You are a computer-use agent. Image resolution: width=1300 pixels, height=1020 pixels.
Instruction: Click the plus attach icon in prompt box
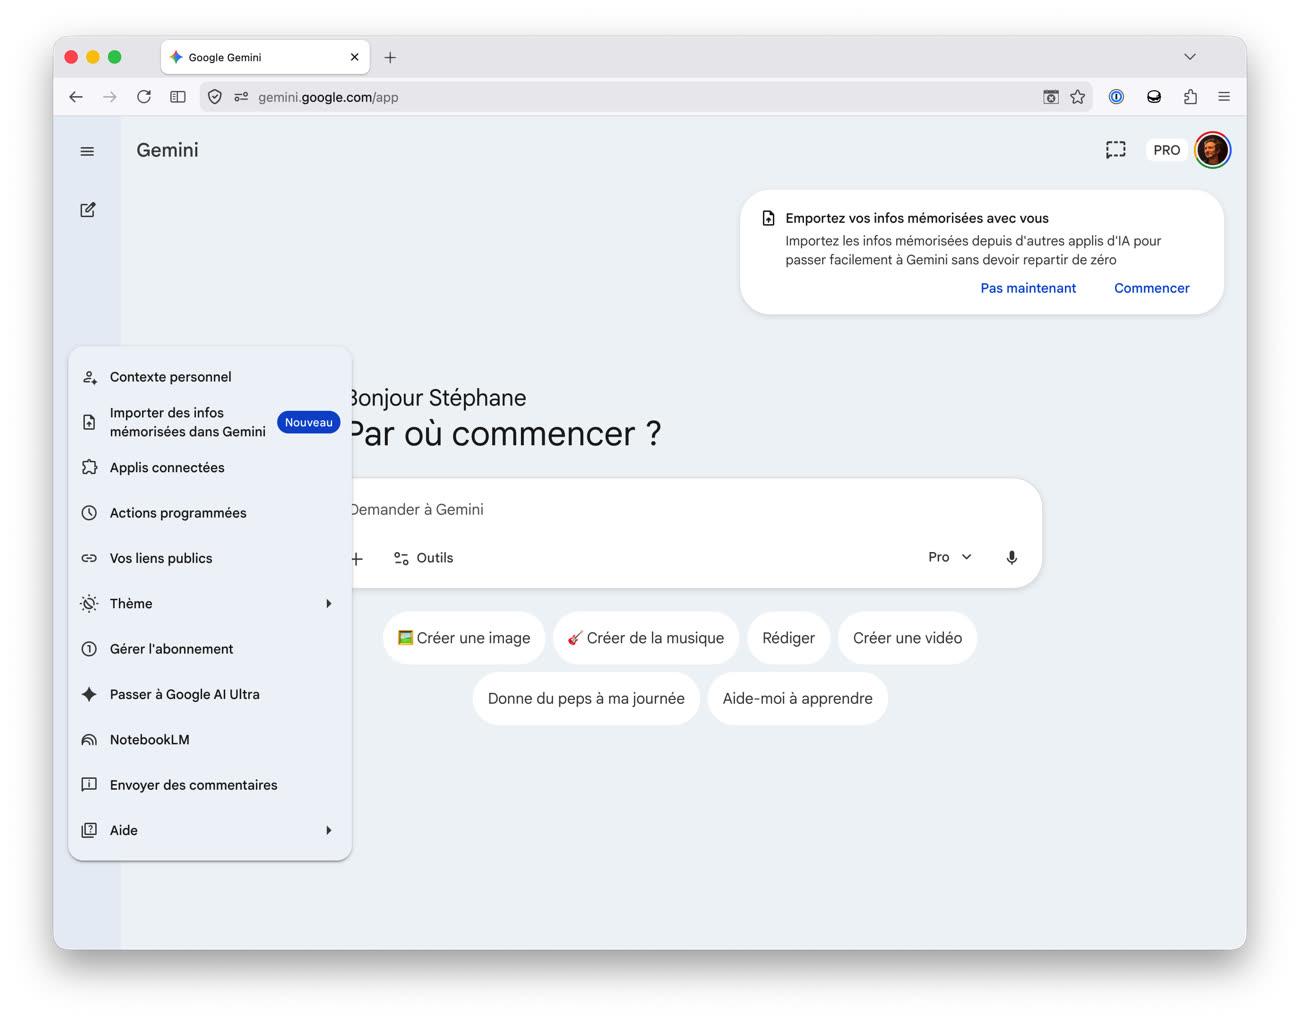tap(357, 559)
